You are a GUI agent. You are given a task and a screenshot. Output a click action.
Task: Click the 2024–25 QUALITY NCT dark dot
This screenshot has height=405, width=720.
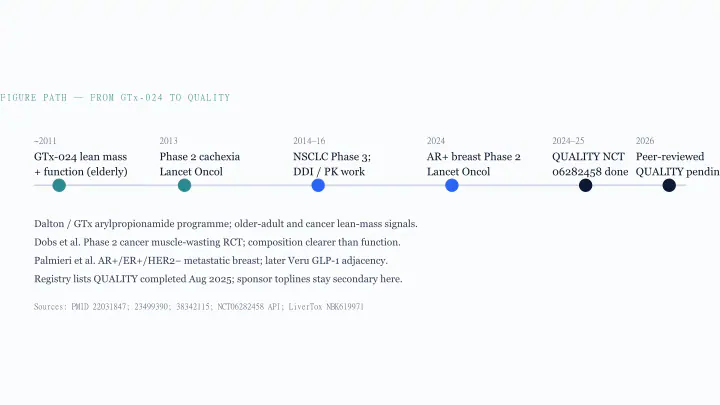coord(585,186)
